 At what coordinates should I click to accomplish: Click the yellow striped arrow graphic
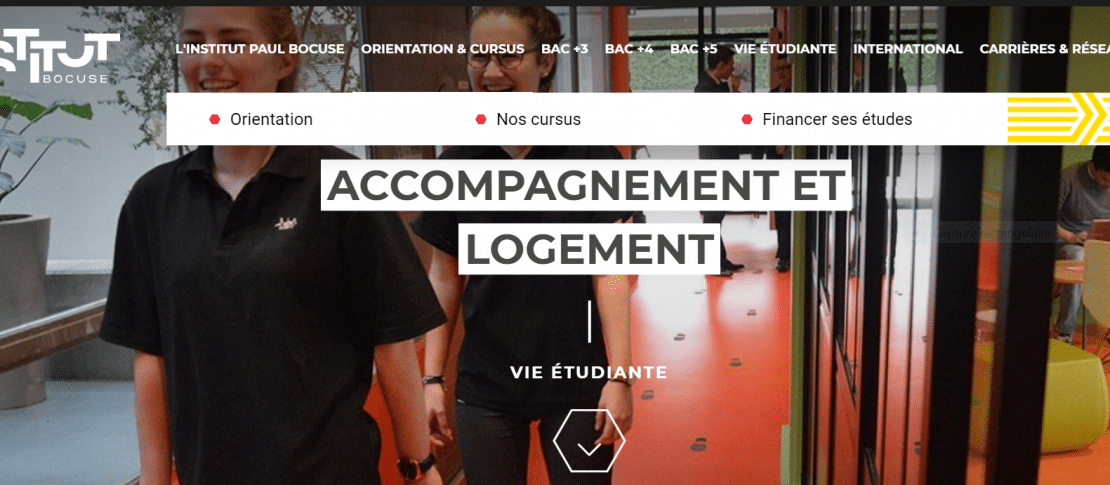click(1058, 118)
